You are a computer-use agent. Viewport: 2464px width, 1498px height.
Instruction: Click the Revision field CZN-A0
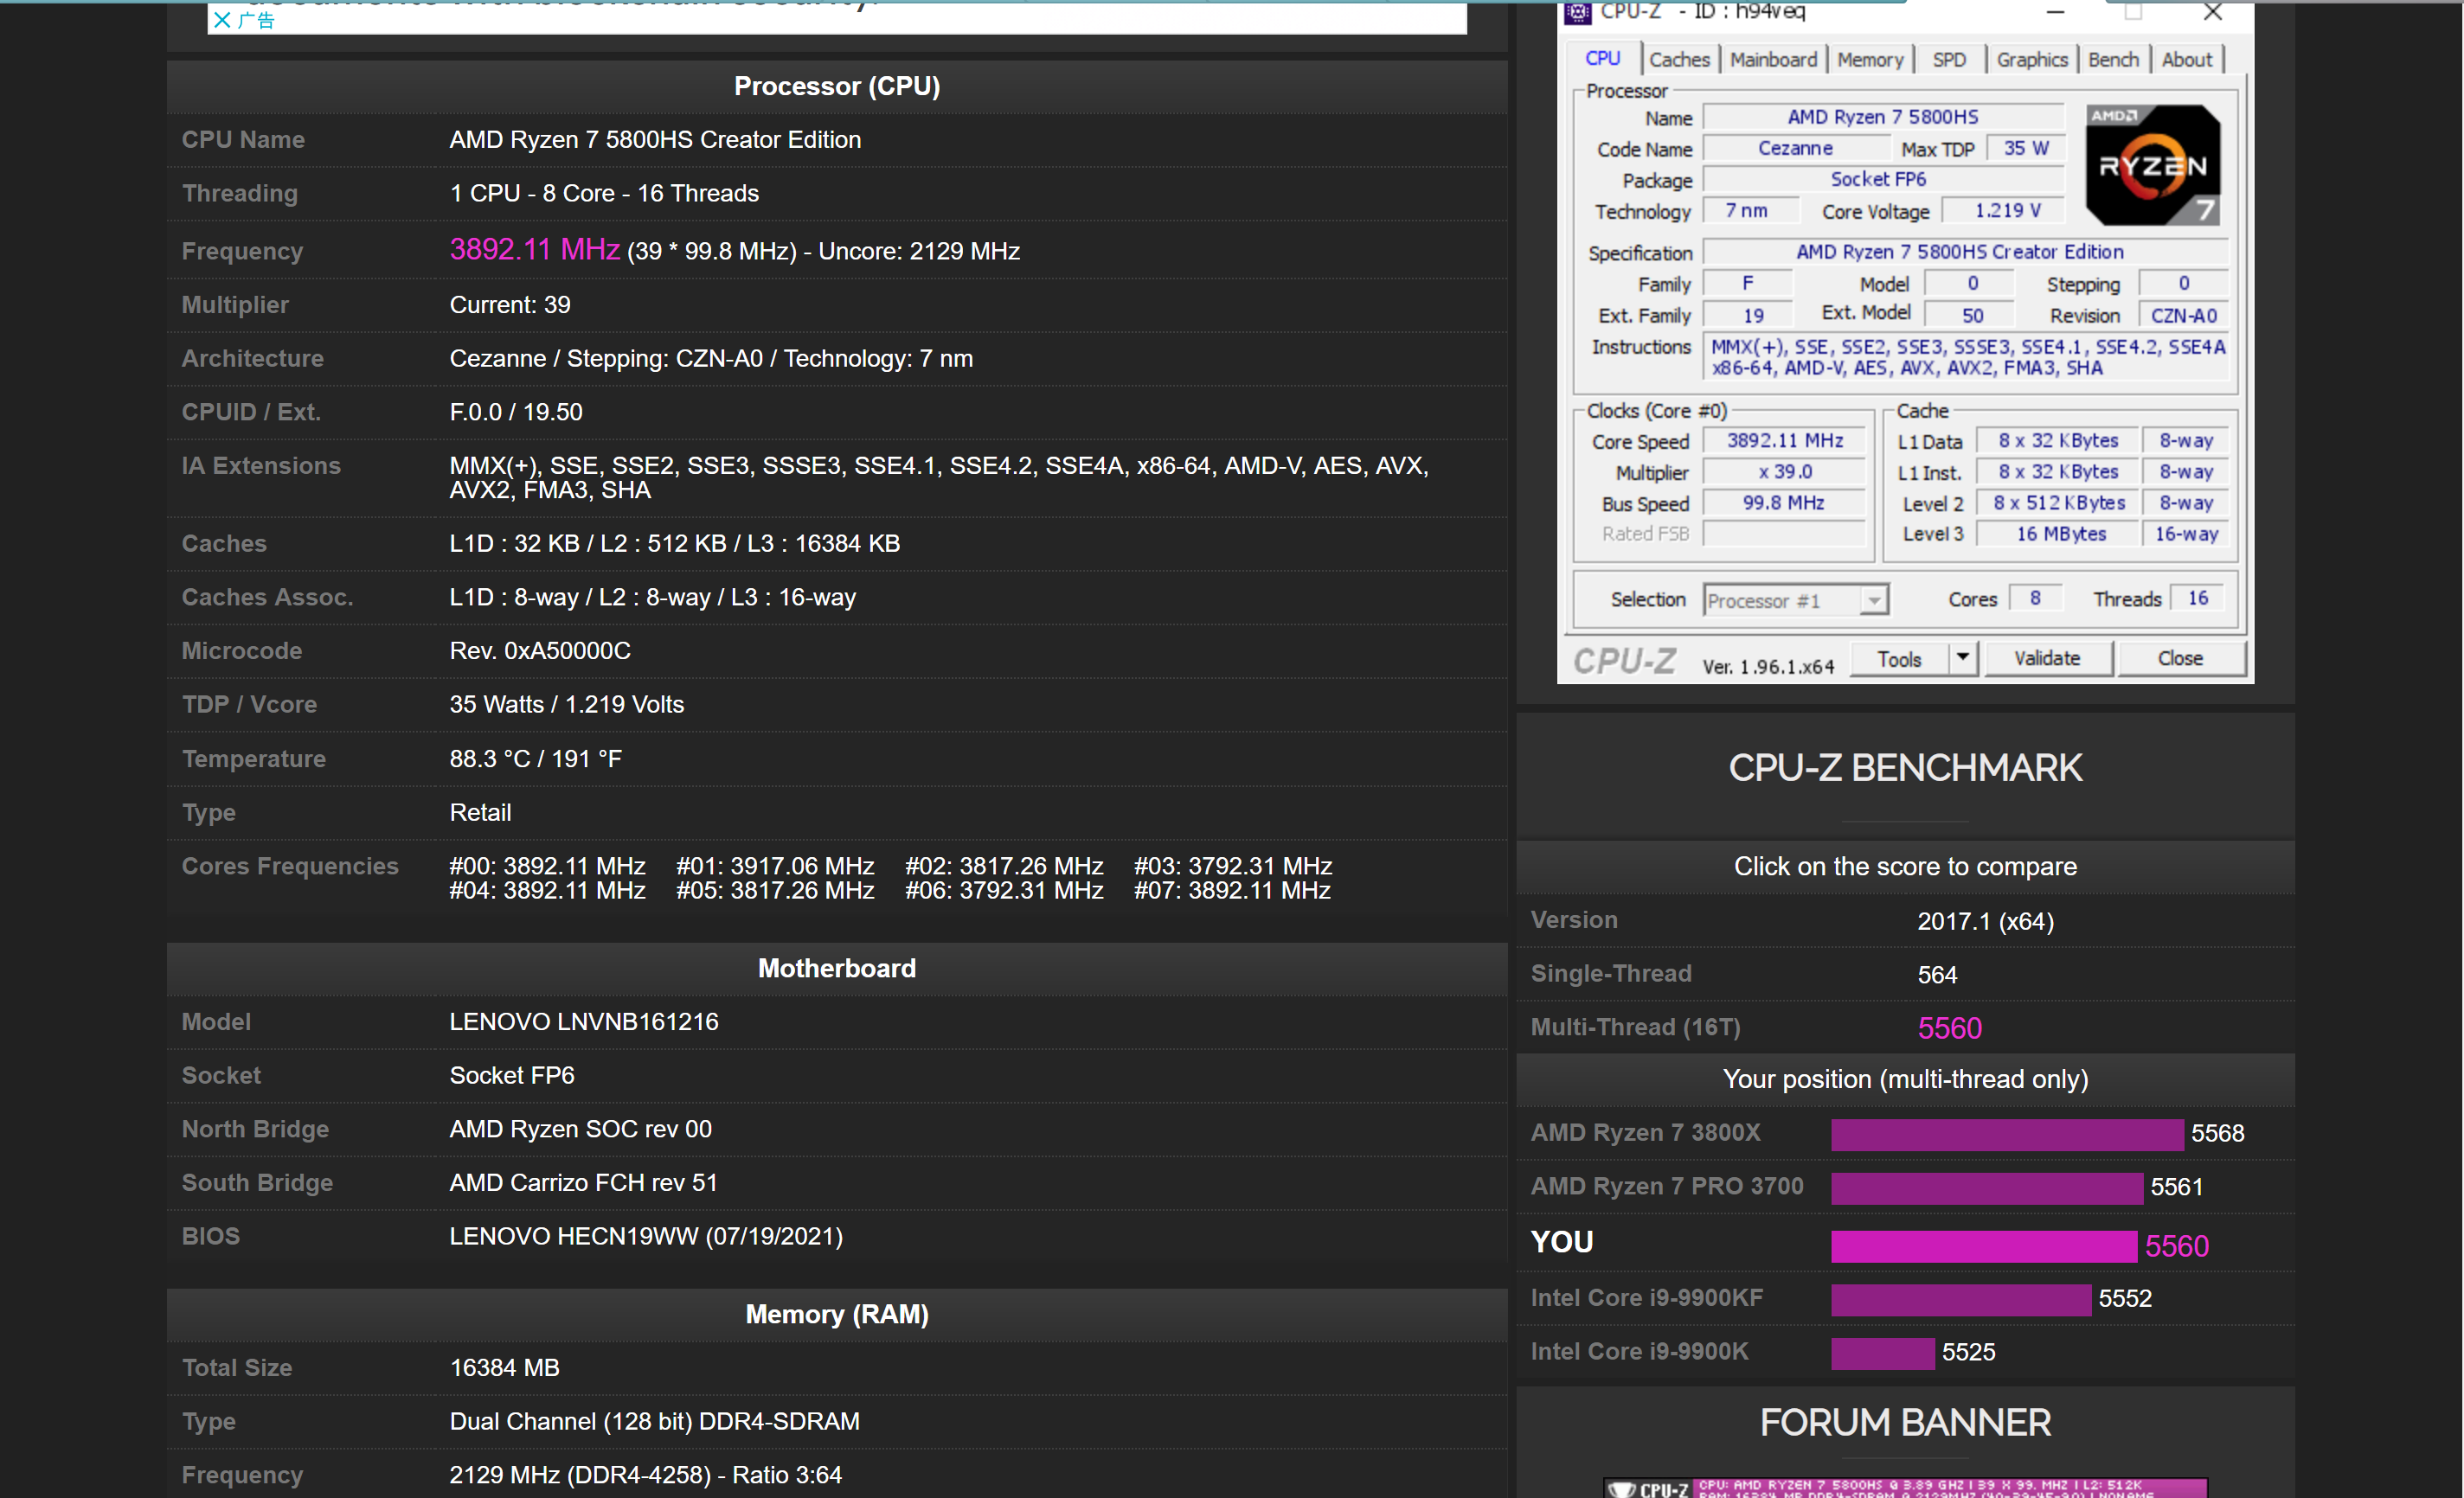(x=2183, y=315)
